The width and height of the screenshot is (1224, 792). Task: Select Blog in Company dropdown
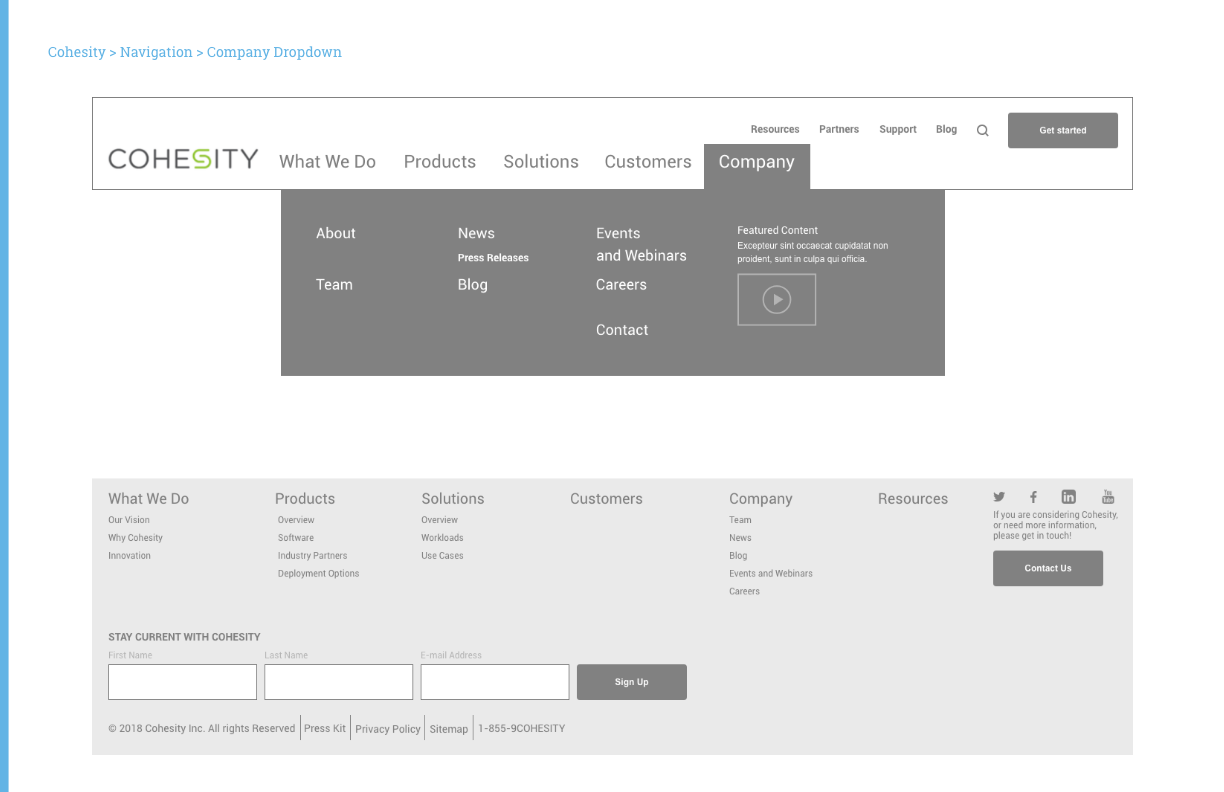[473, 285]
